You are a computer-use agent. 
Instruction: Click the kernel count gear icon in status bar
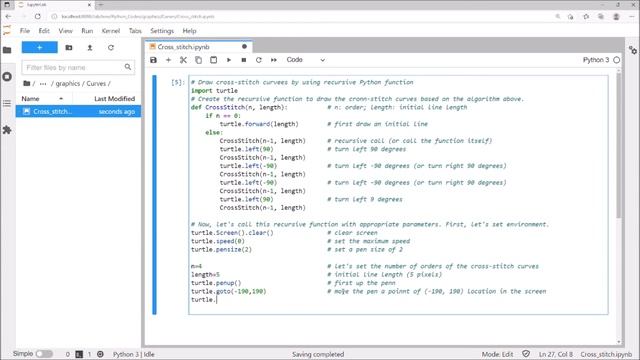click(x=100, y=354)
